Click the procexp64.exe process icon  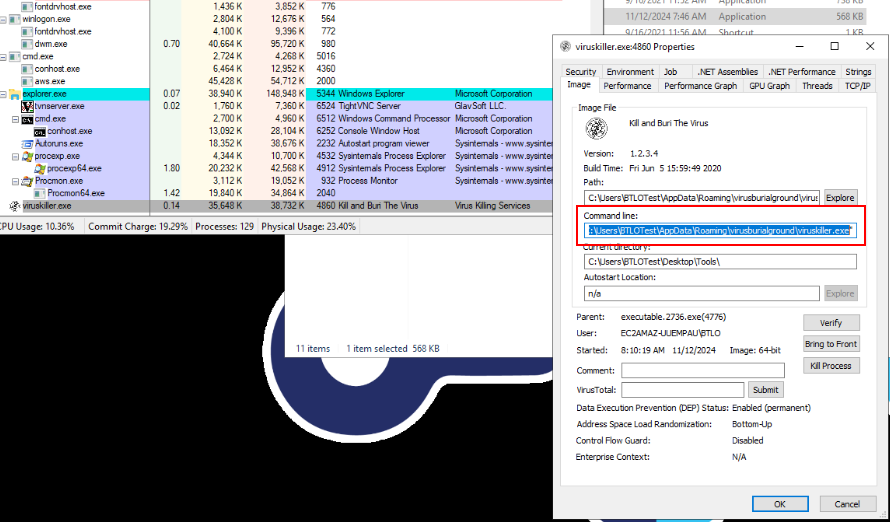tap(40, 169)
